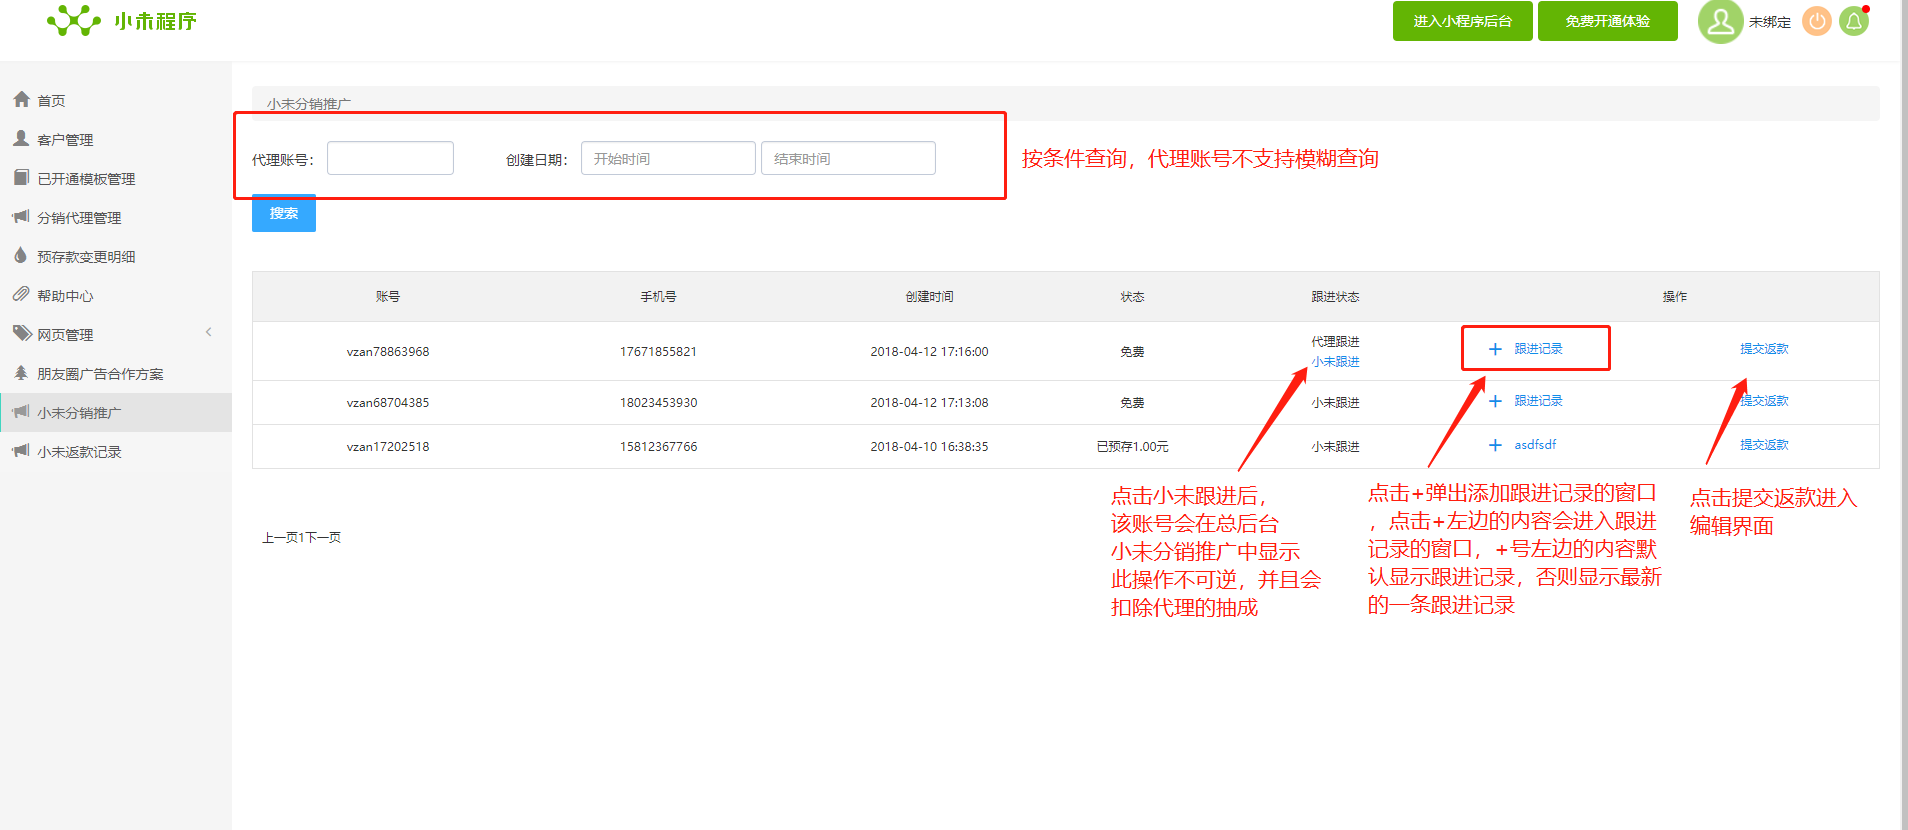Click the 进入小程序后台 button
The width and height of the screenshot is (1908, 830).
tap(1462, 21)
